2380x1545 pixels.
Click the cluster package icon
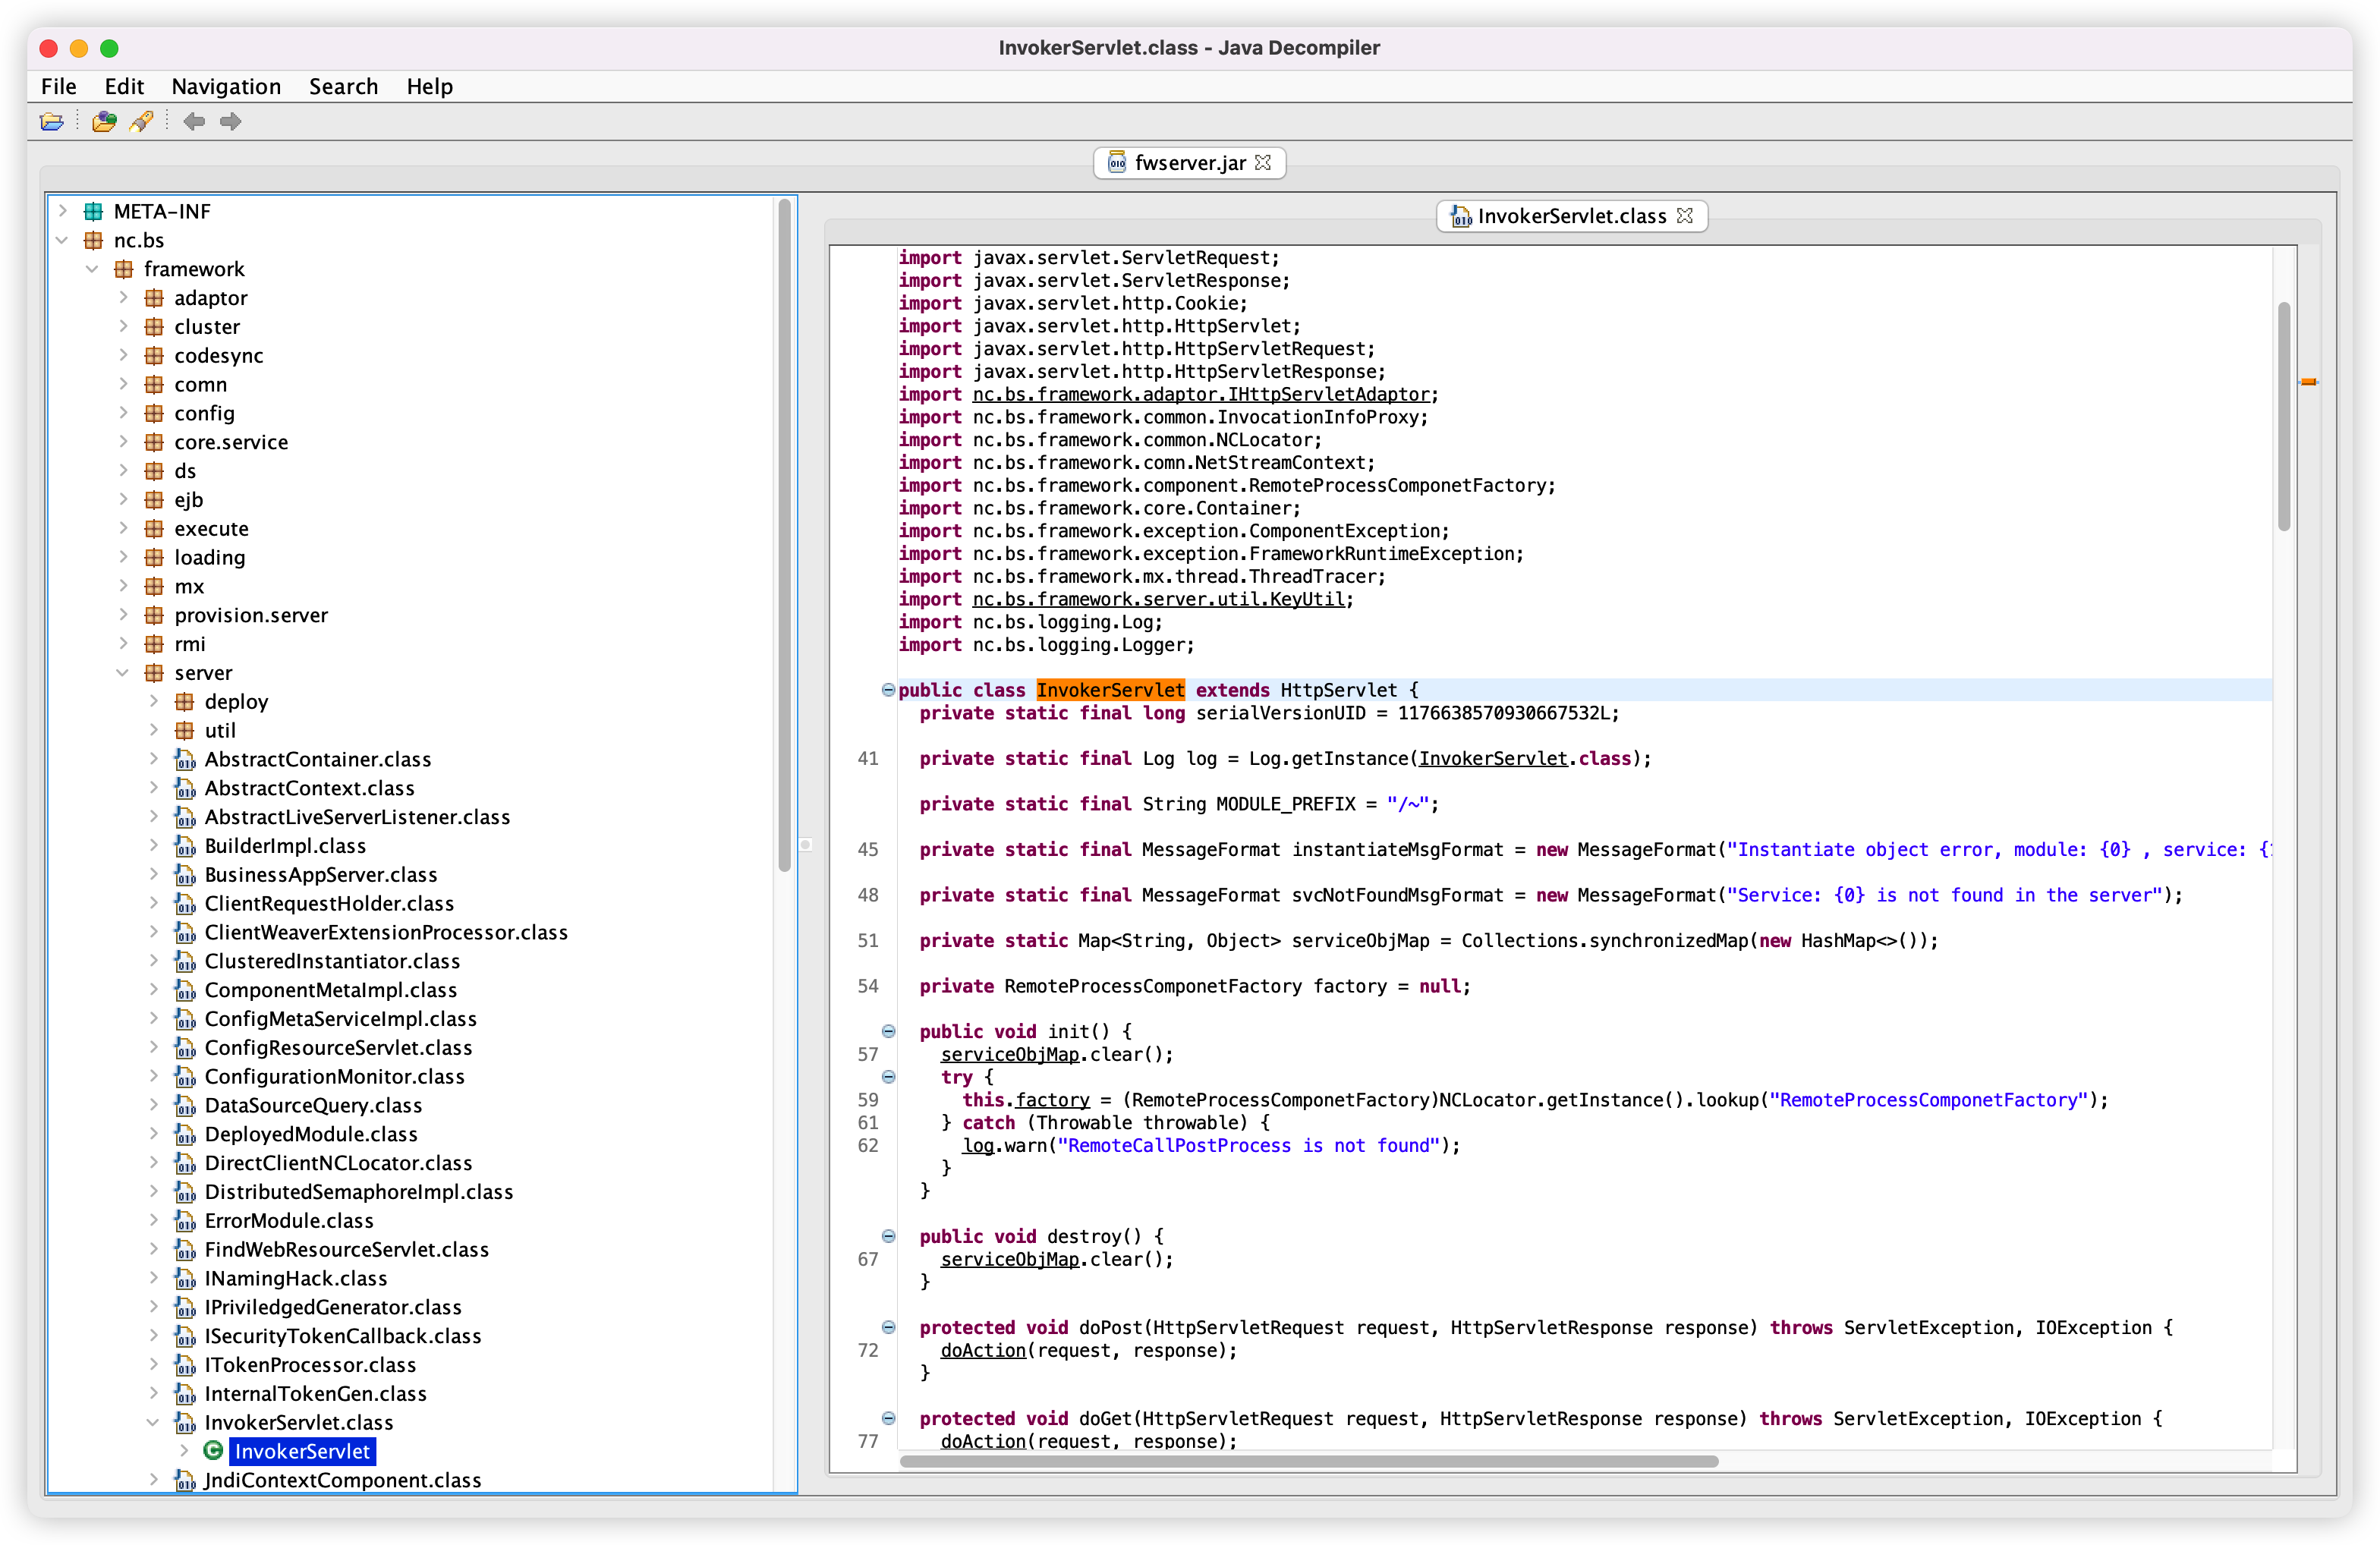154,327
